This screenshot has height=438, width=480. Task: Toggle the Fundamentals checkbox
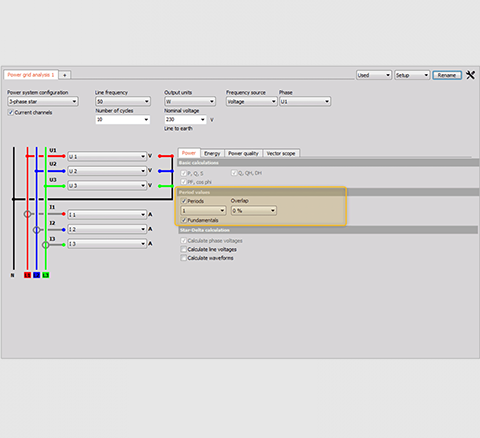[184, 220]
